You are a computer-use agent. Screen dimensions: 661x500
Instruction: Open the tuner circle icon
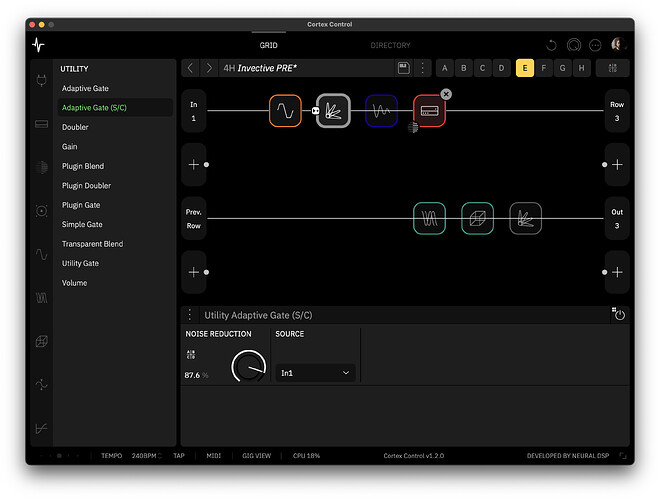tap(574, 45)
